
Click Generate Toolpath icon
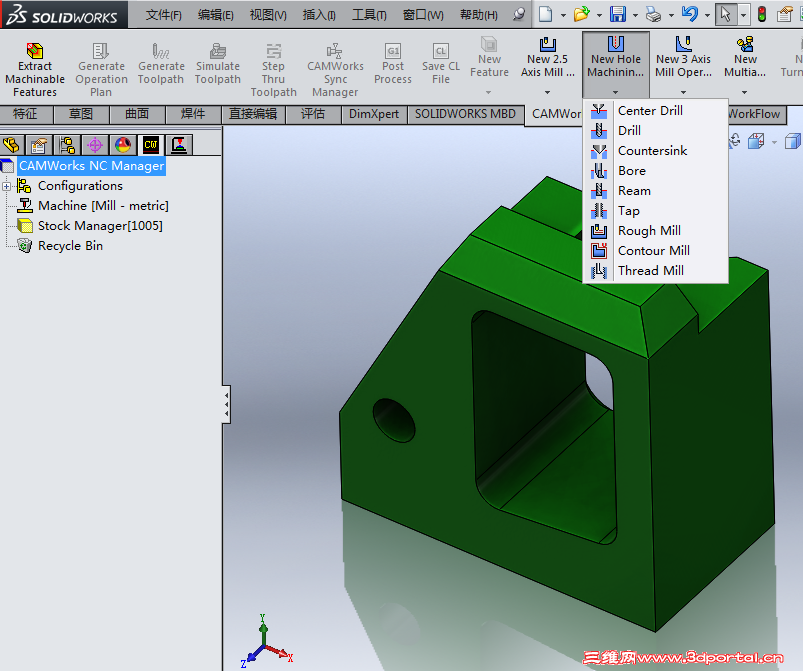point(161,51)
